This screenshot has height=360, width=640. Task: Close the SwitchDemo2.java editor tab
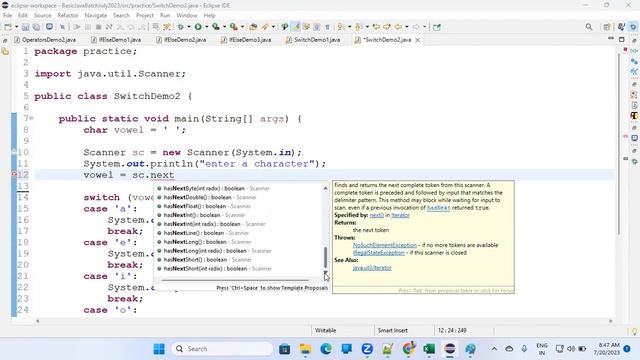pos(418,40)
